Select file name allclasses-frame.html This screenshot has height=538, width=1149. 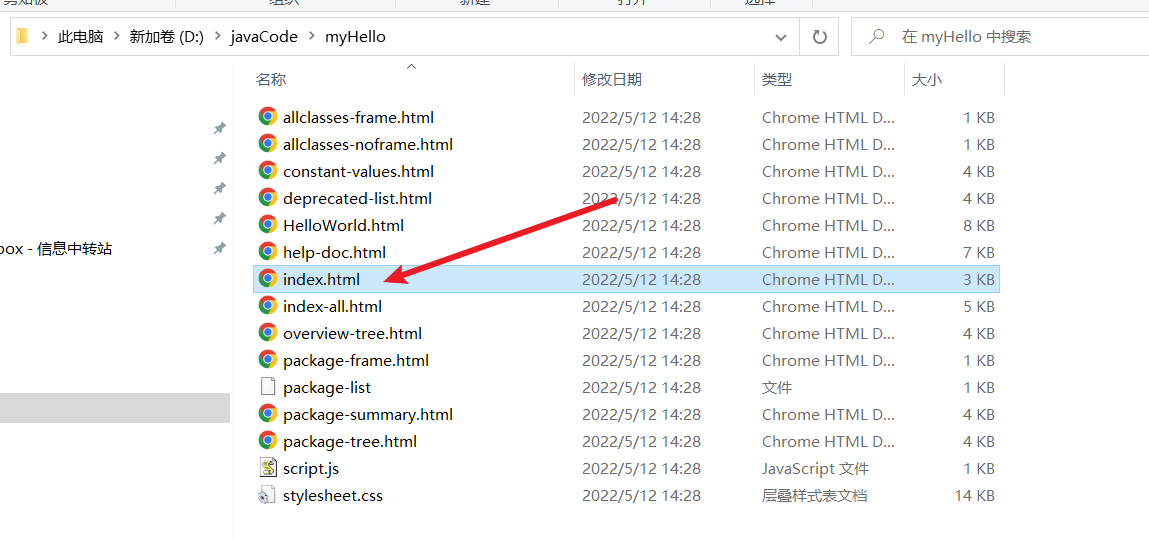[x=358, y=117]
